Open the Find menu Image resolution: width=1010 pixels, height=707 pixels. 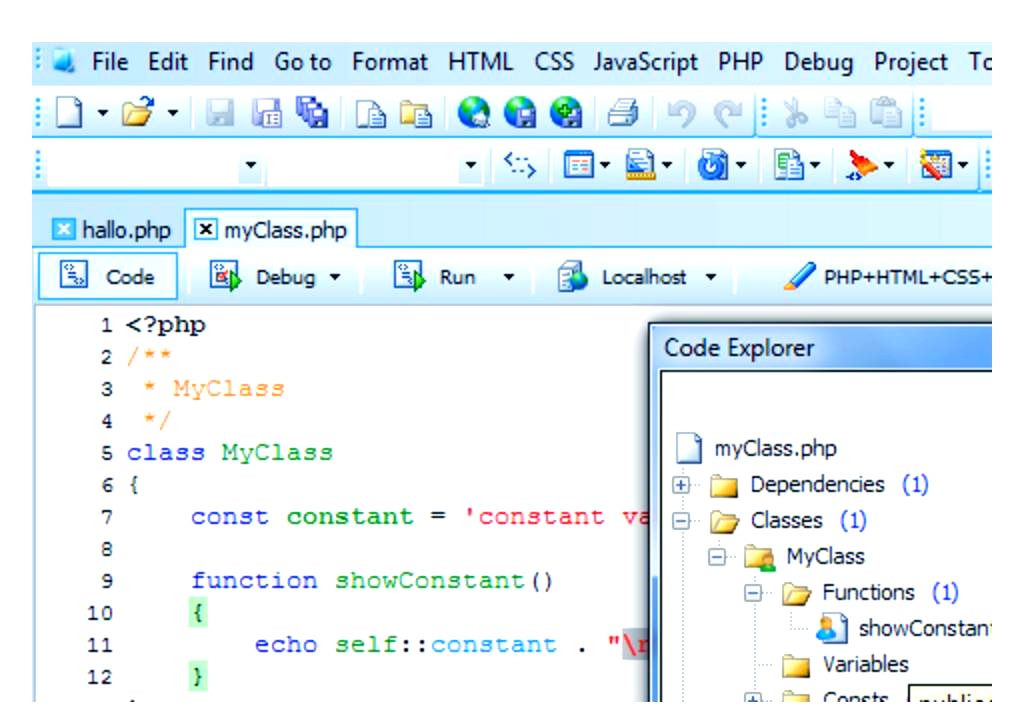[x=230, y=62]
